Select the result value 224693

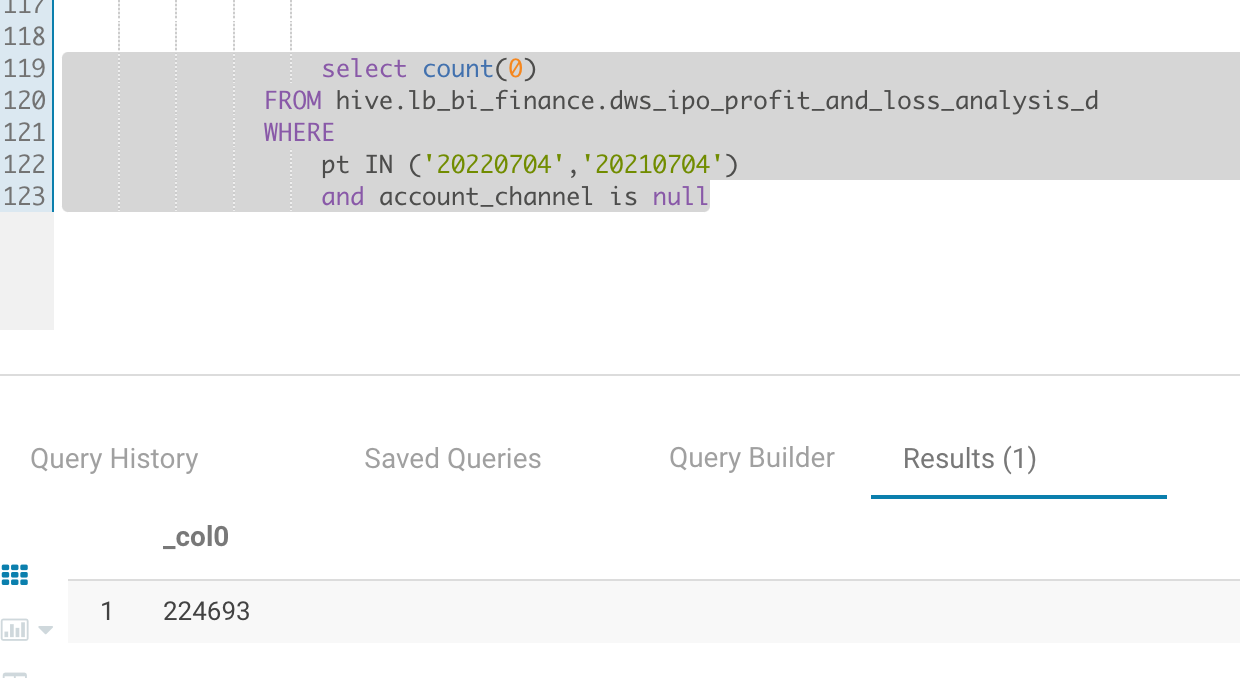click(206, 611)
